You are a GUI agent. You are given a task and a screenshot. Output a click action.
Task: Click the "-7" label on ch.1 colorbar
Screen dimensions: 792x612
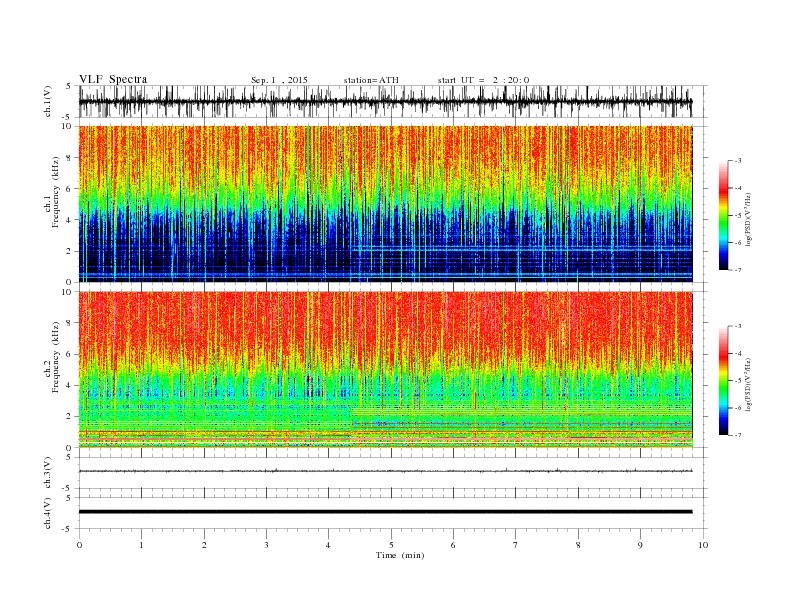coord(737,270)
